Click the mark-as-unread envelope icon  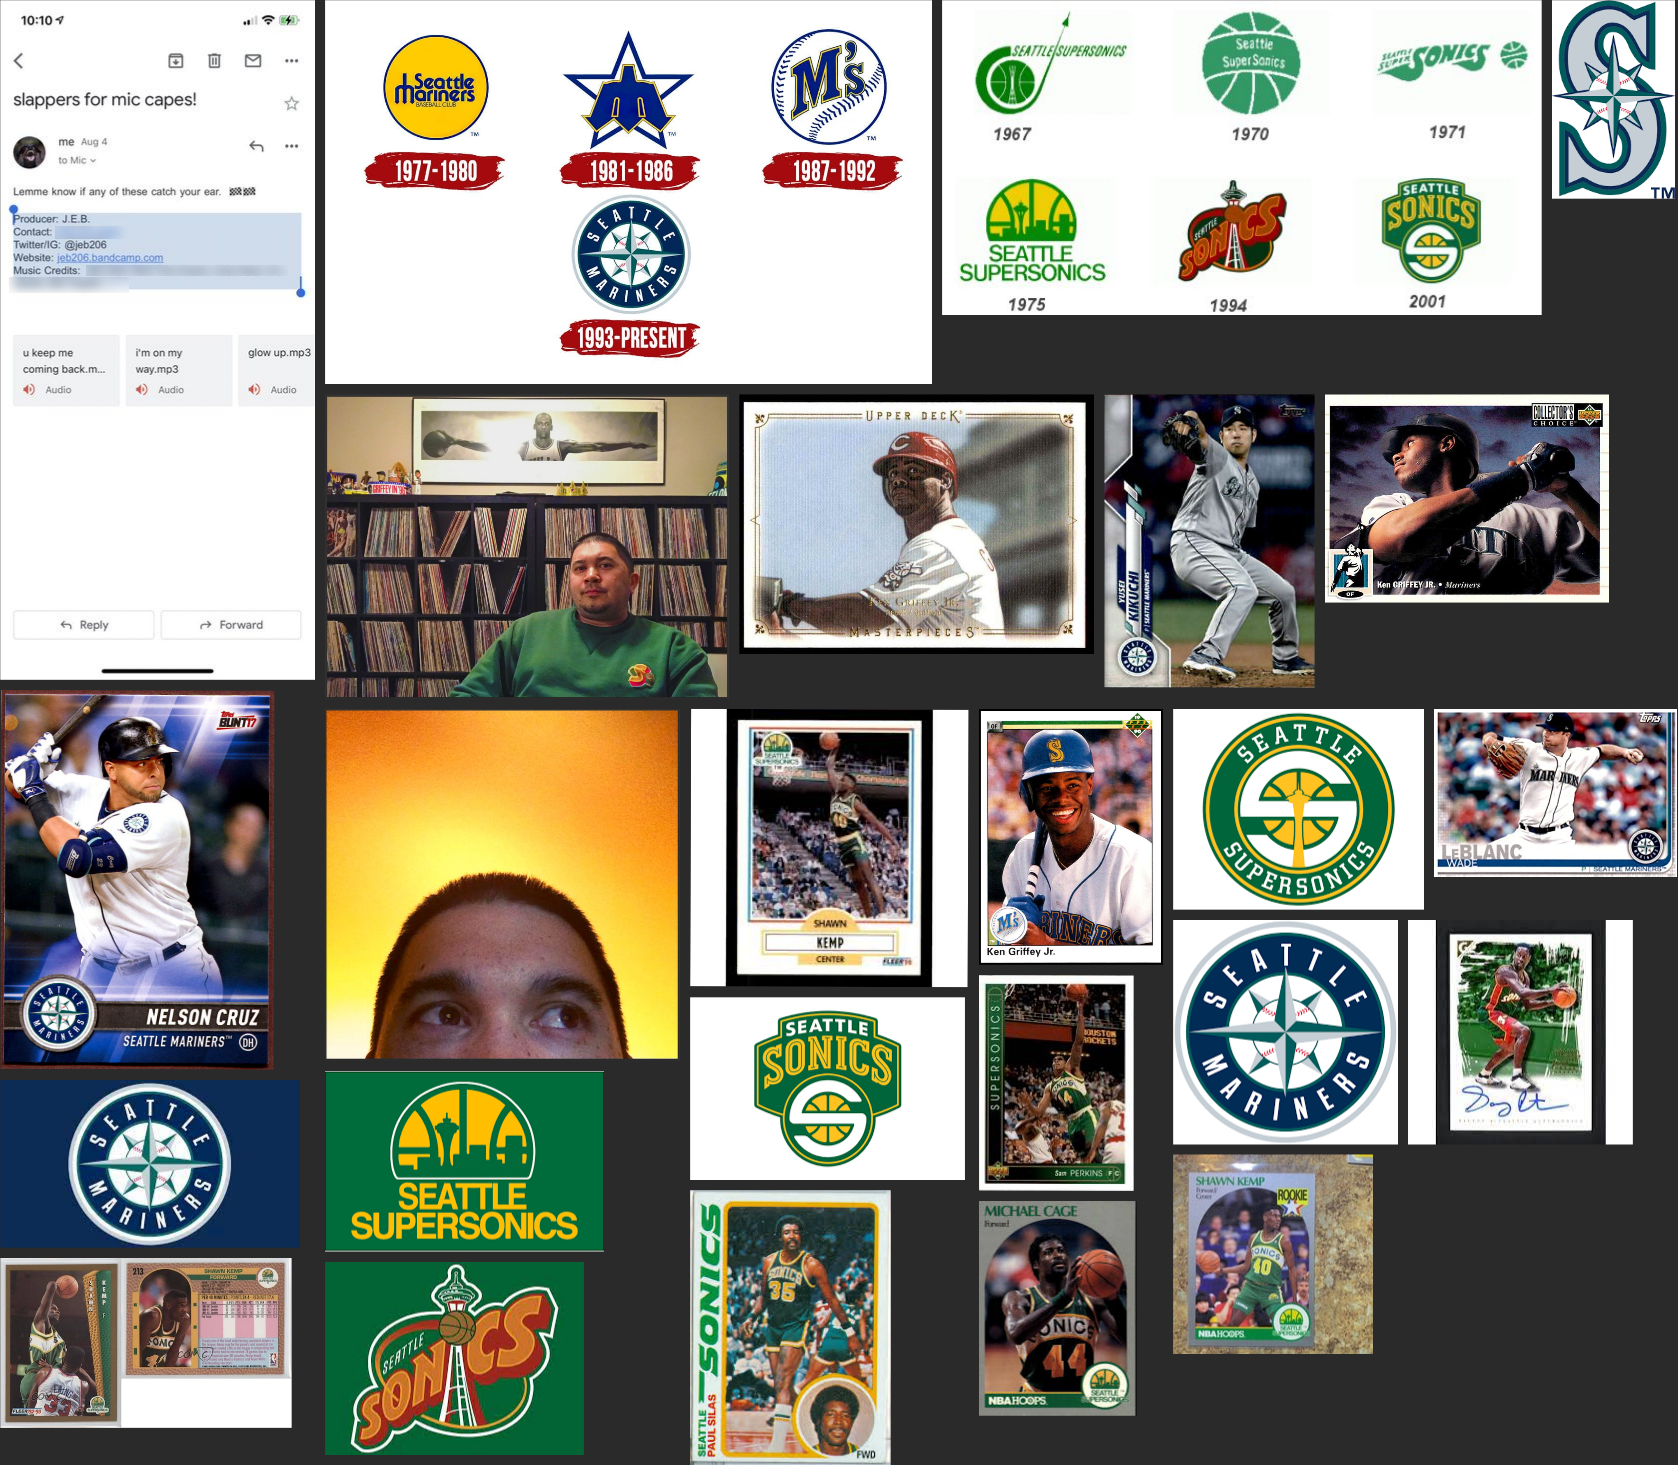(253, 61)
